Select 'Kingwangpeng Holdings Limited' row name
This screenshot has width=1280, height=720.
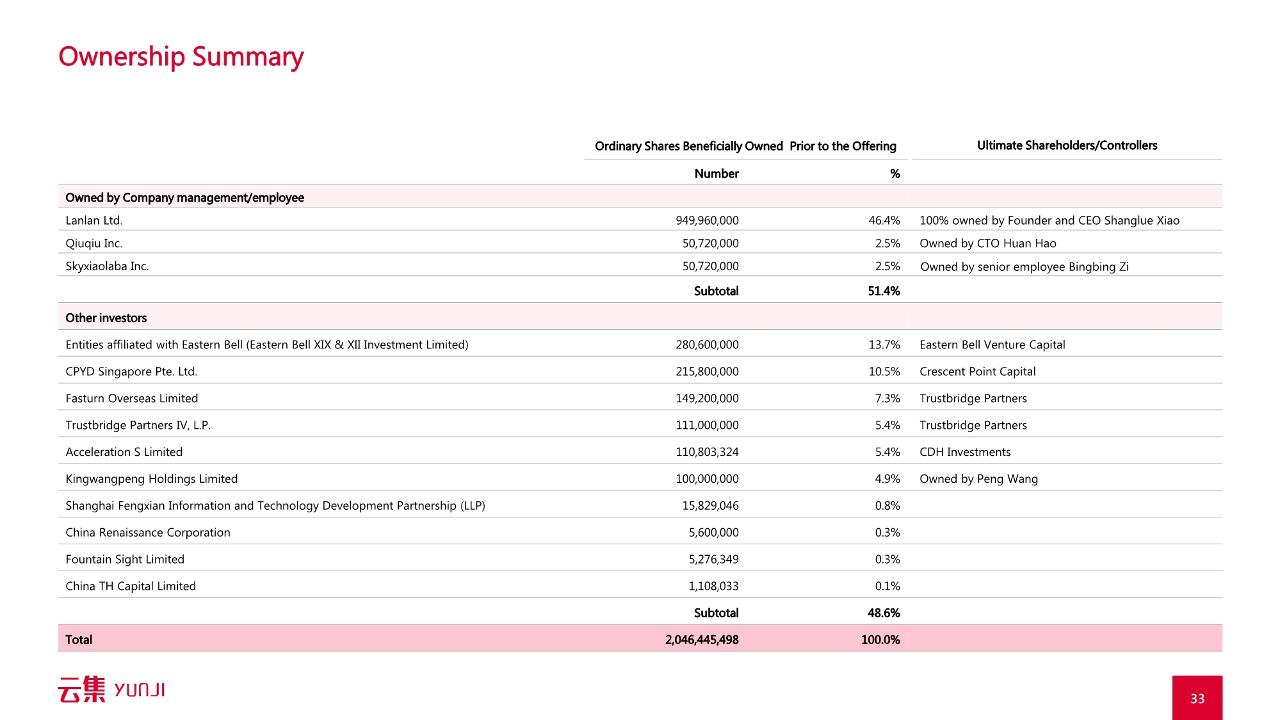coord(151,479)
